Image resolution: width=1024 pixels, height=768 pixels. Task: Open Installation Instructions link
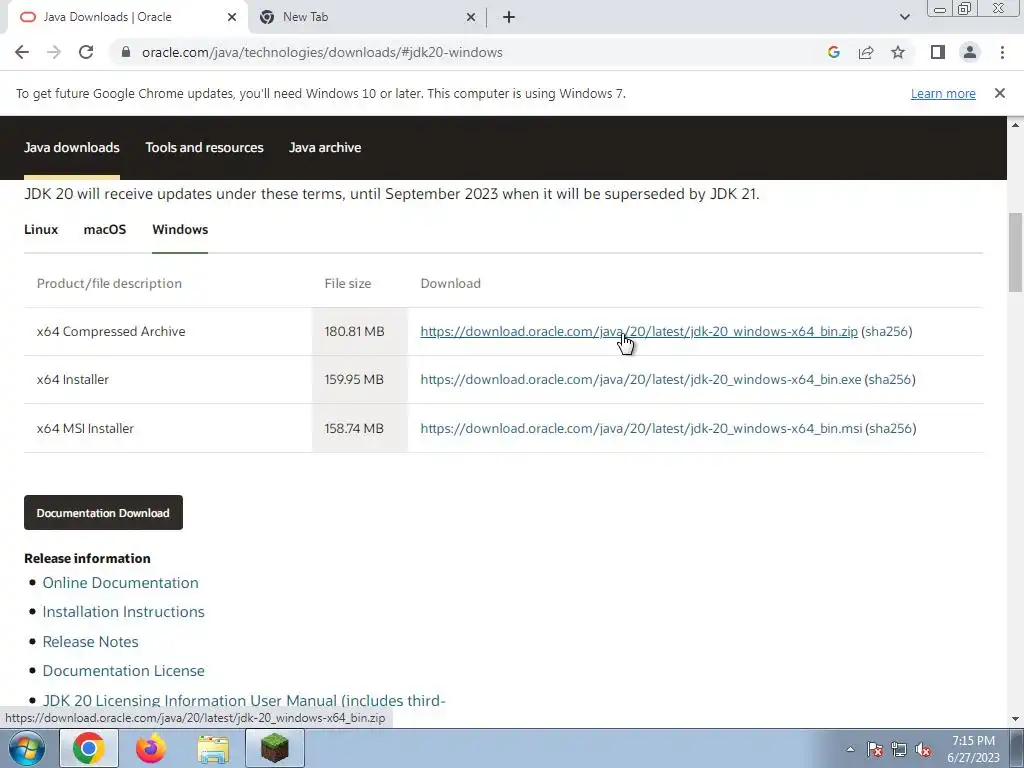(x=123, y=612)
